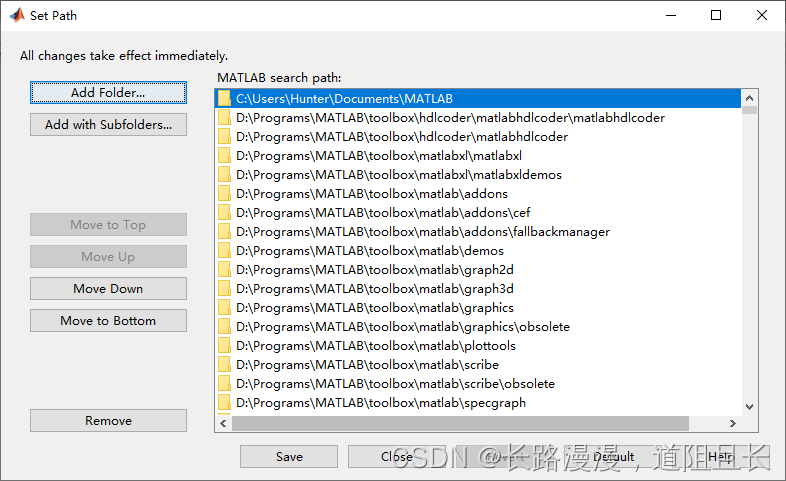Select toolbox\matlab\demos path row
786x481 pixels.
pyautogui.click(x=478, y=251)
